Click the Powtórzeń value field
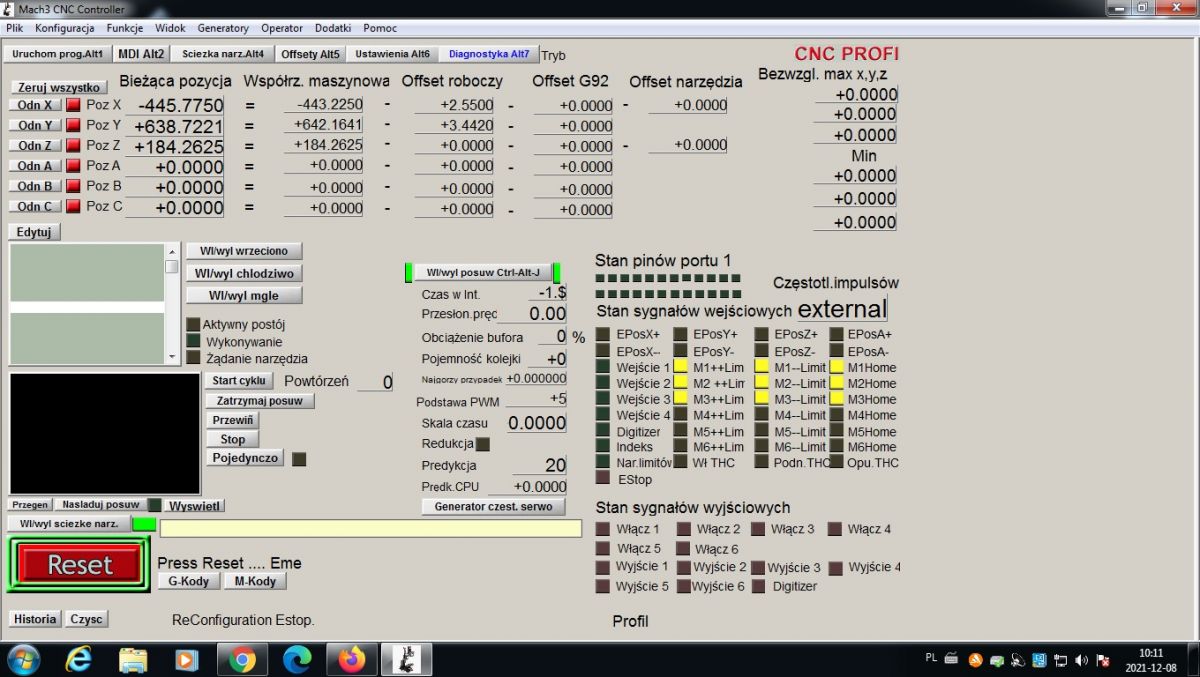Viewport: 1200px width, 677px height. [375, 383]
